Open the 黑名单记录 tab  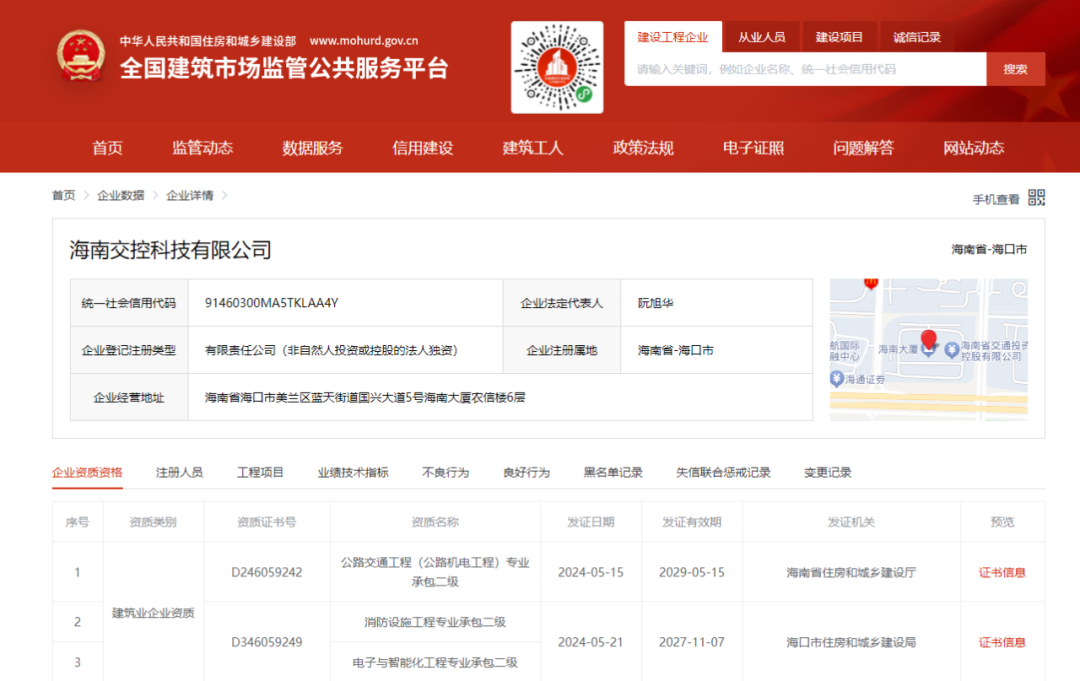[x=613, y=472]
